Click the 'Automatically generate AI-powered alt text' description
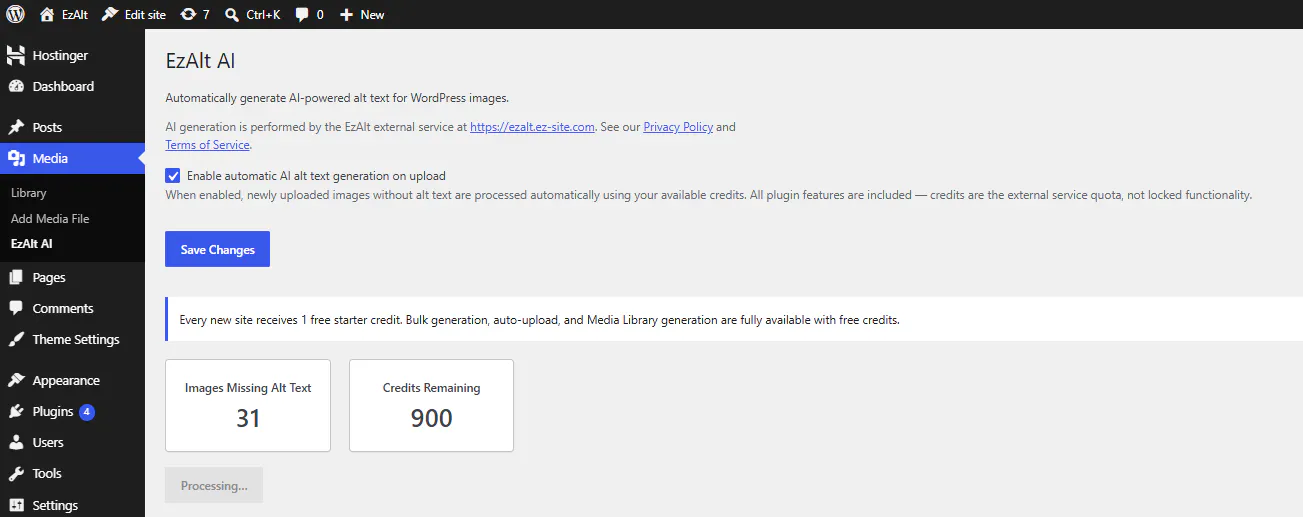1303x517 pixels. click(337, 98)
